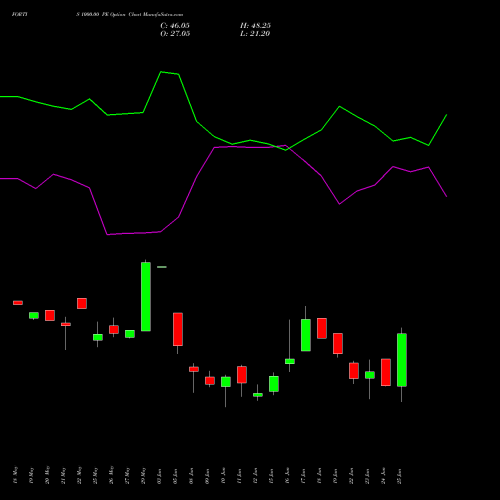The width and height of the screenshot is (500, 500).
Task: Click the open value O: 27.05
Action: (x=175, y=34)
